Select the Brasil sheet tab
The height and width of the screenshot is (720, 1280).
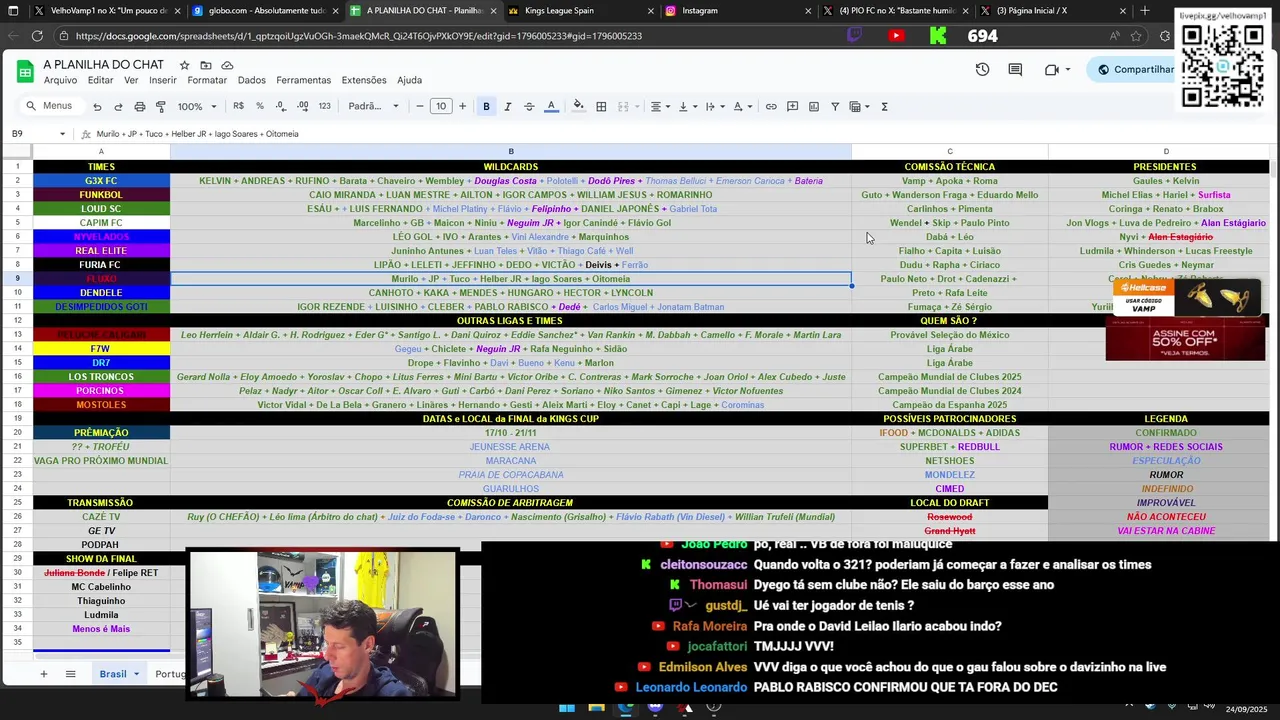click(119, 674)
